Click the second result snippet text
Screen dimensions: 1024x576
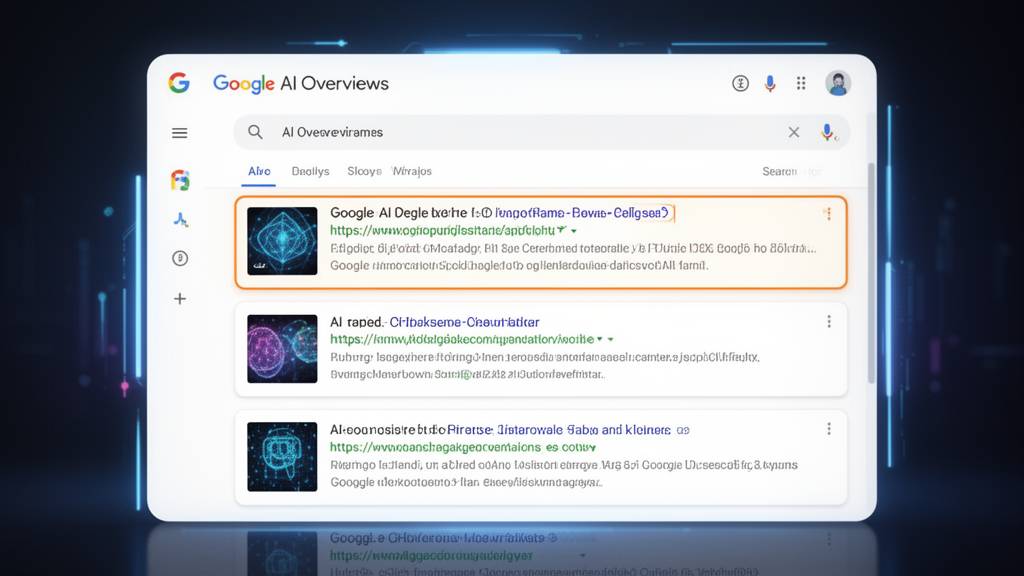tap(545, 366)
